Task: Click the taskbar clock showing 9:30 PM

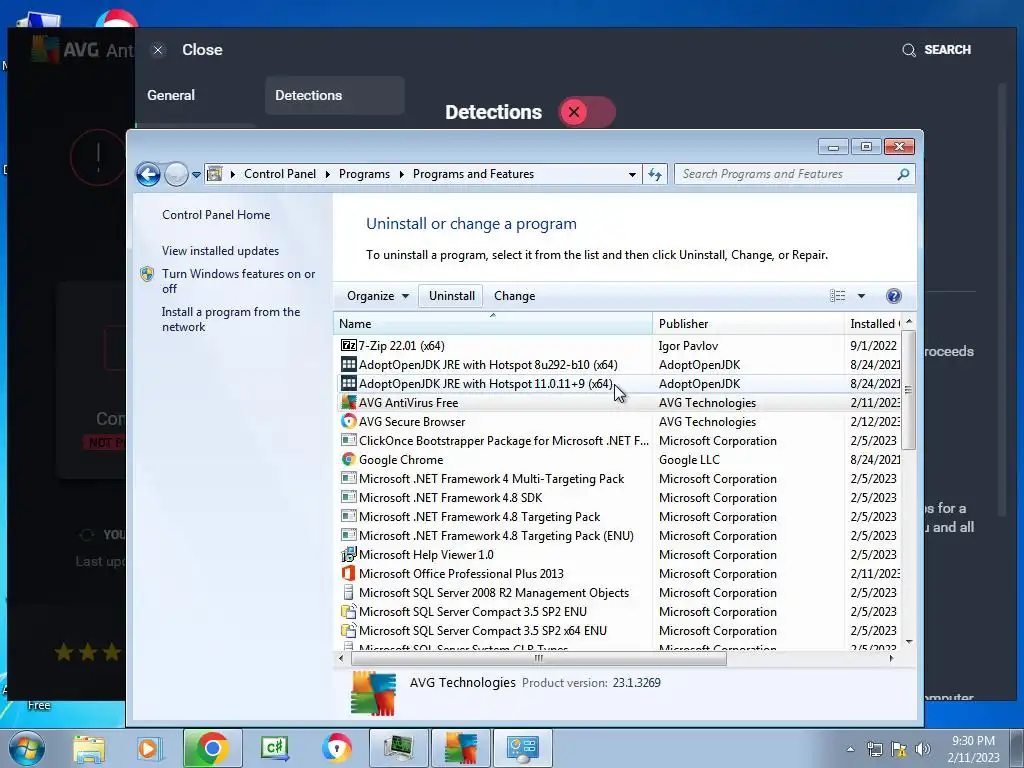Action: (x=973, y=749)
